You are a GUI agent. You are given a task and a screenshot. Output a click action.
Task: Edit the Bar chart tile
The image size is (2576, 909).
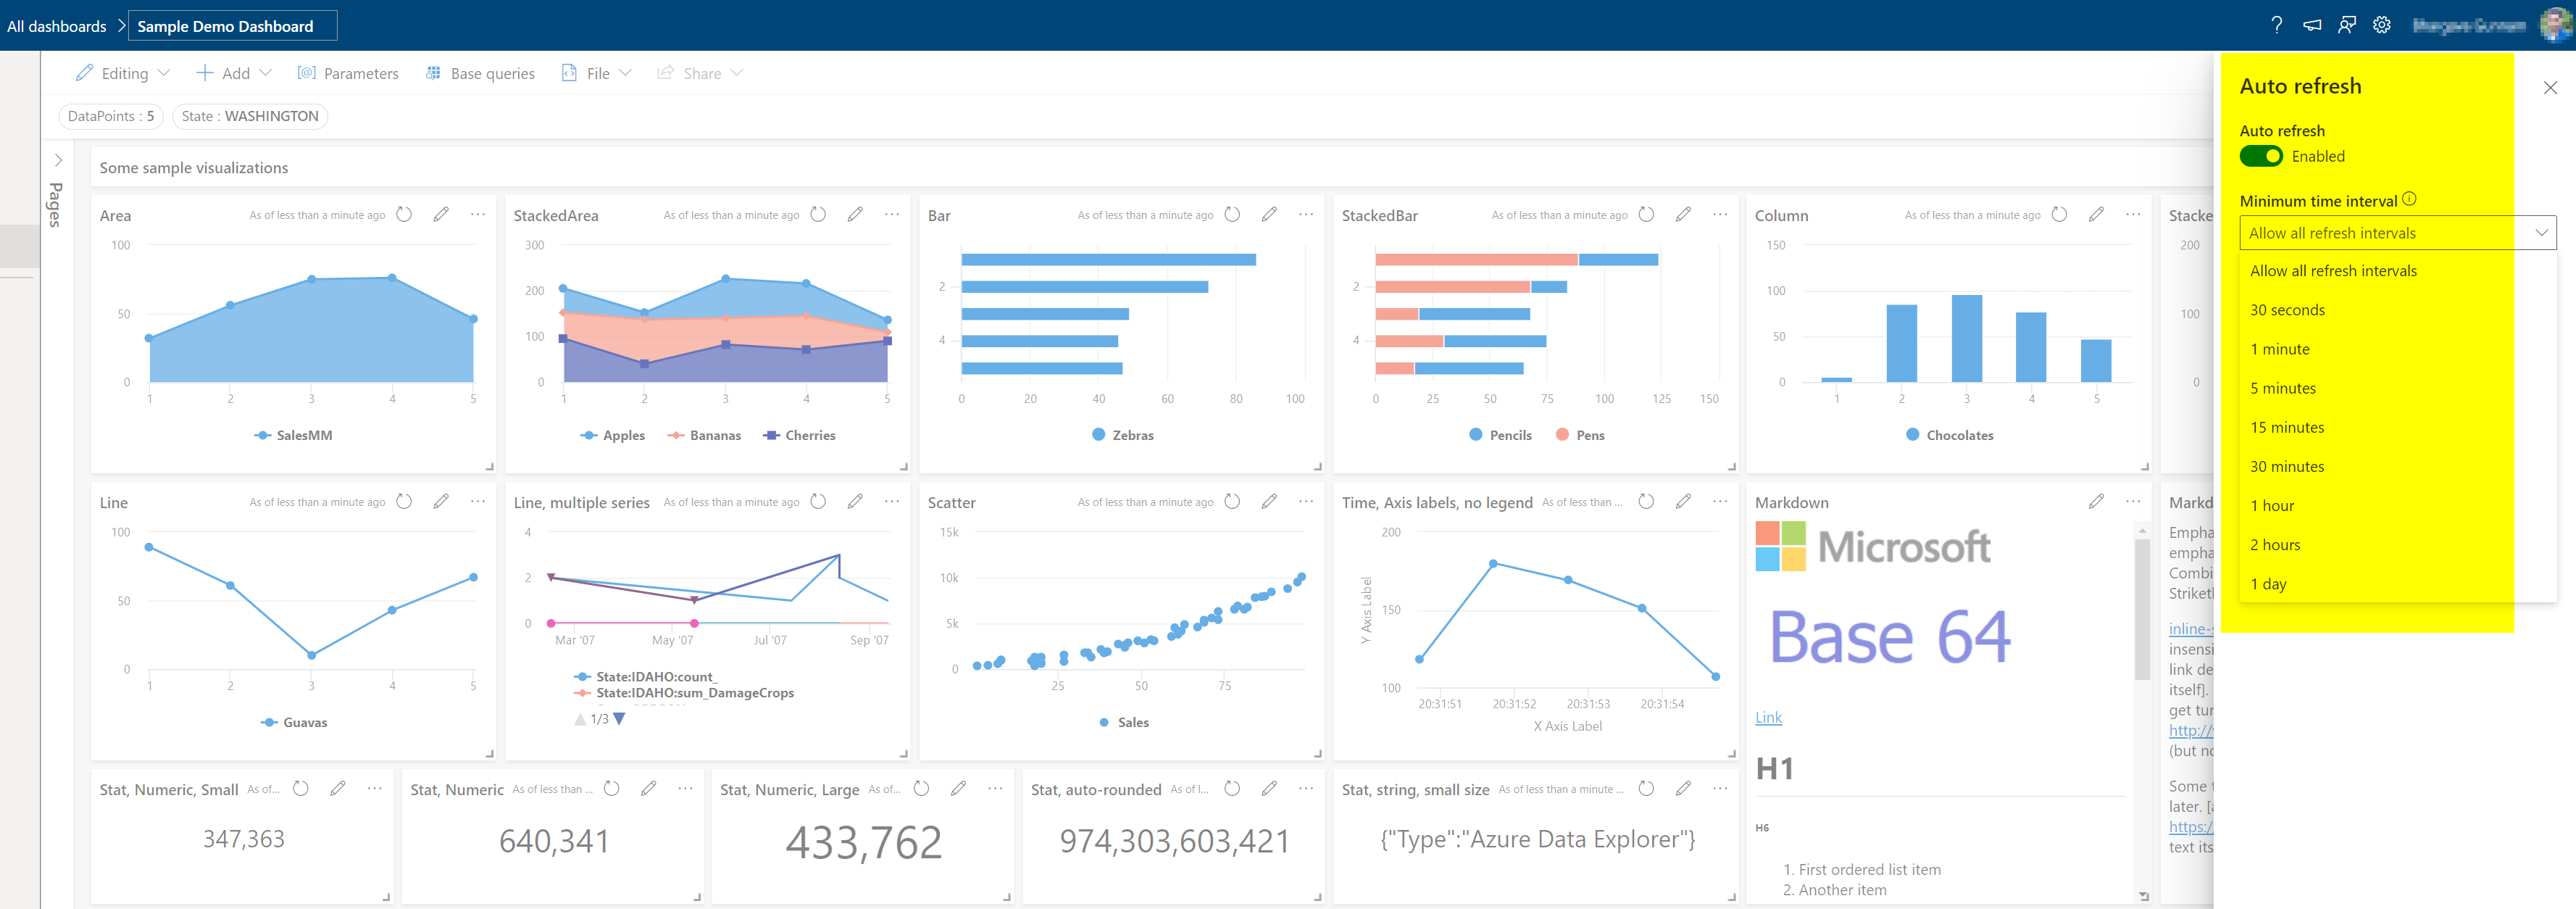pos(1269,214)
